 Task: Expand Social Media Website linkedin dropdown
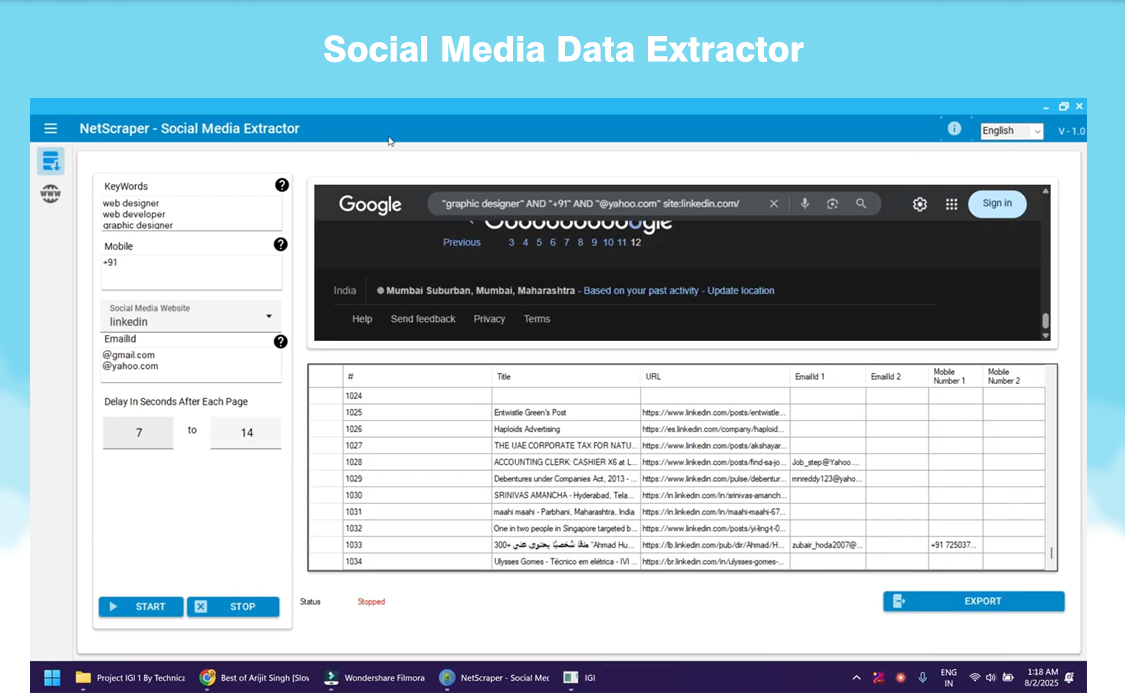(191, 316)
